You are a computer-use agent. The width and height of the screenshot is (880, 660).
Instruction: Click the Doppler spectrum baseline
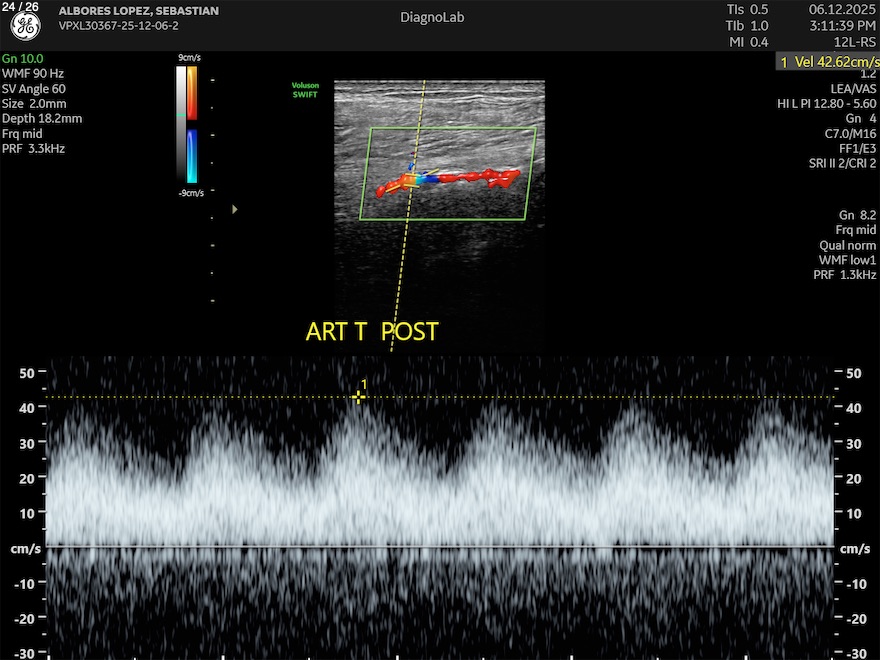click(440, 545)
